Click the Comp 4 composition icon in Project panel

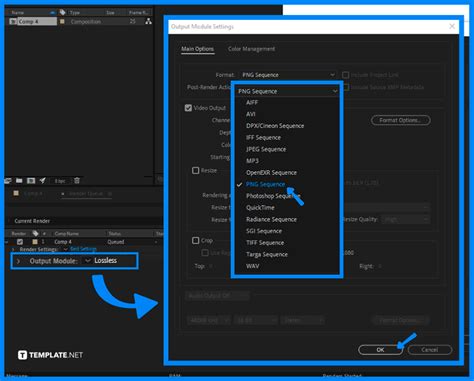(x=13, y=21)
